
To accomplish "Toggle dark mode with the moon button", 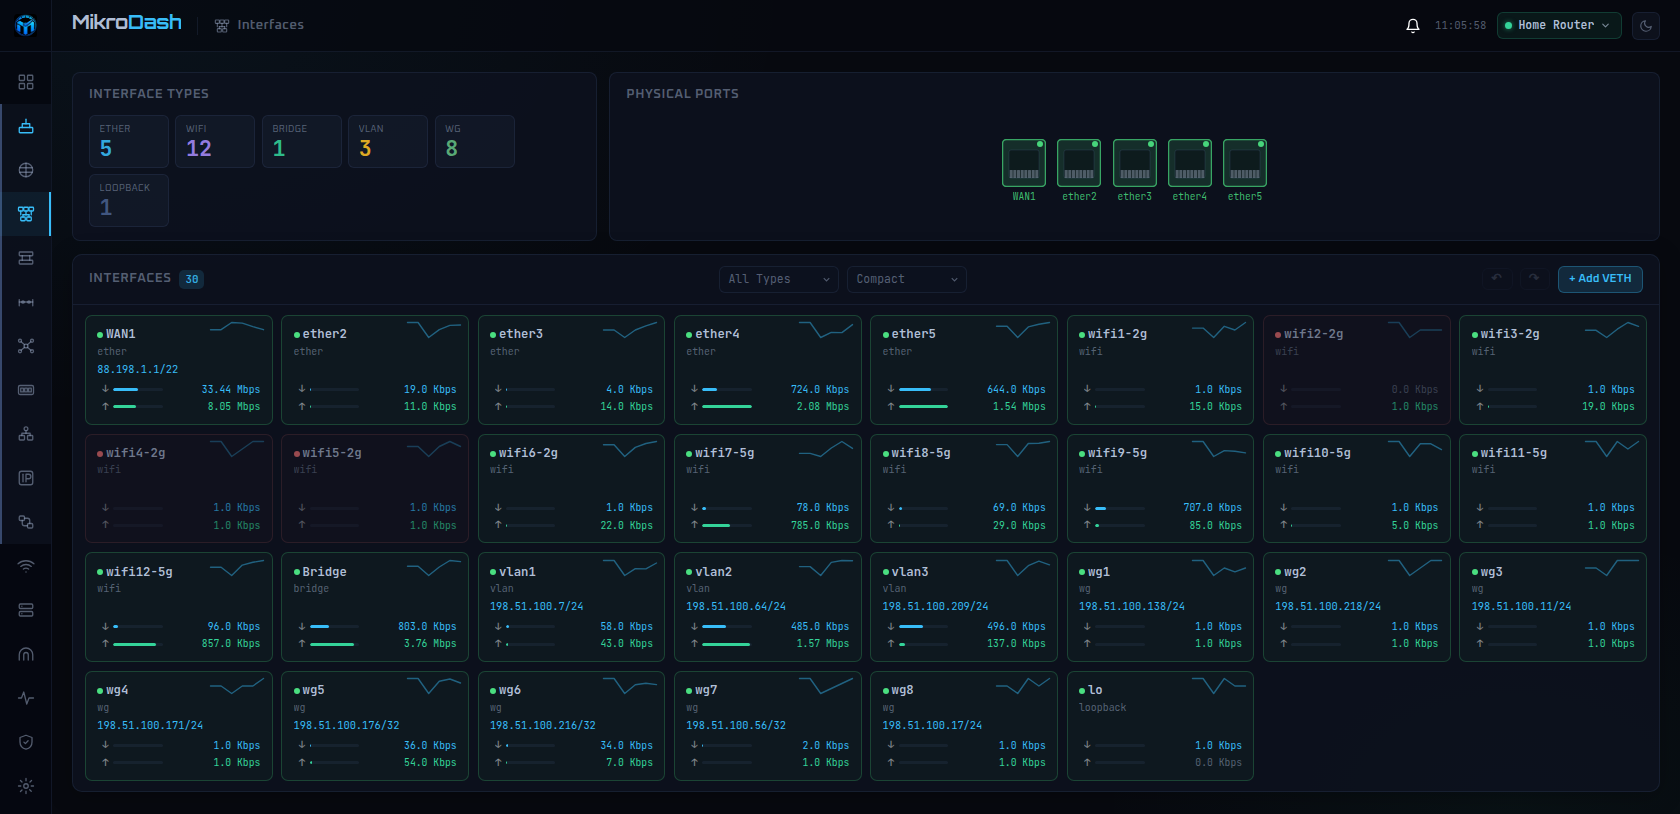I will (1646, 25).
